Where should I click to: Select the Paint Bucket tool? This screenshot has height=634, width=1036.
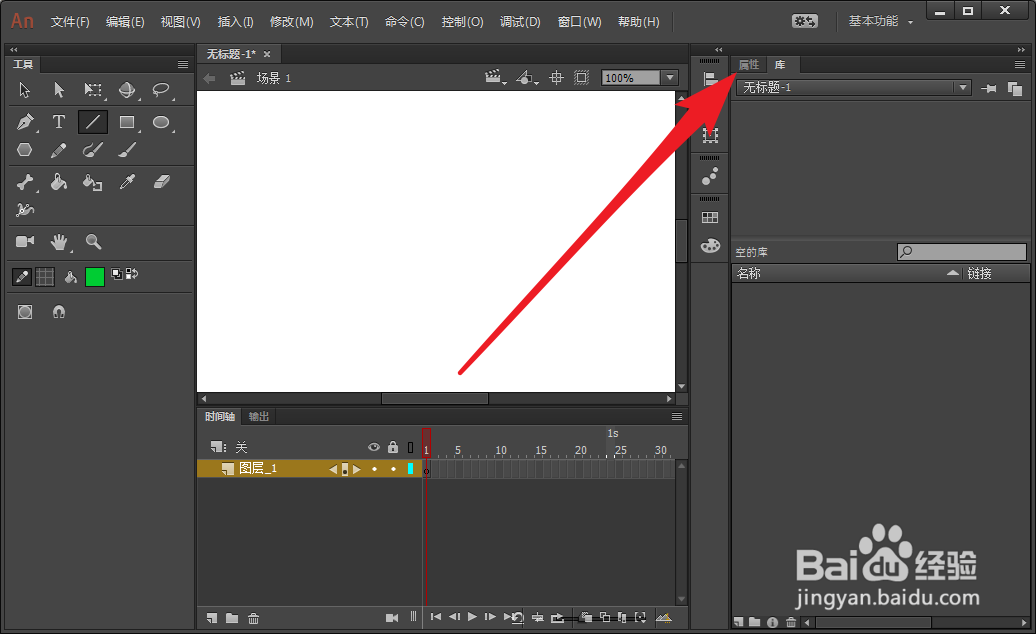[59, 182]
